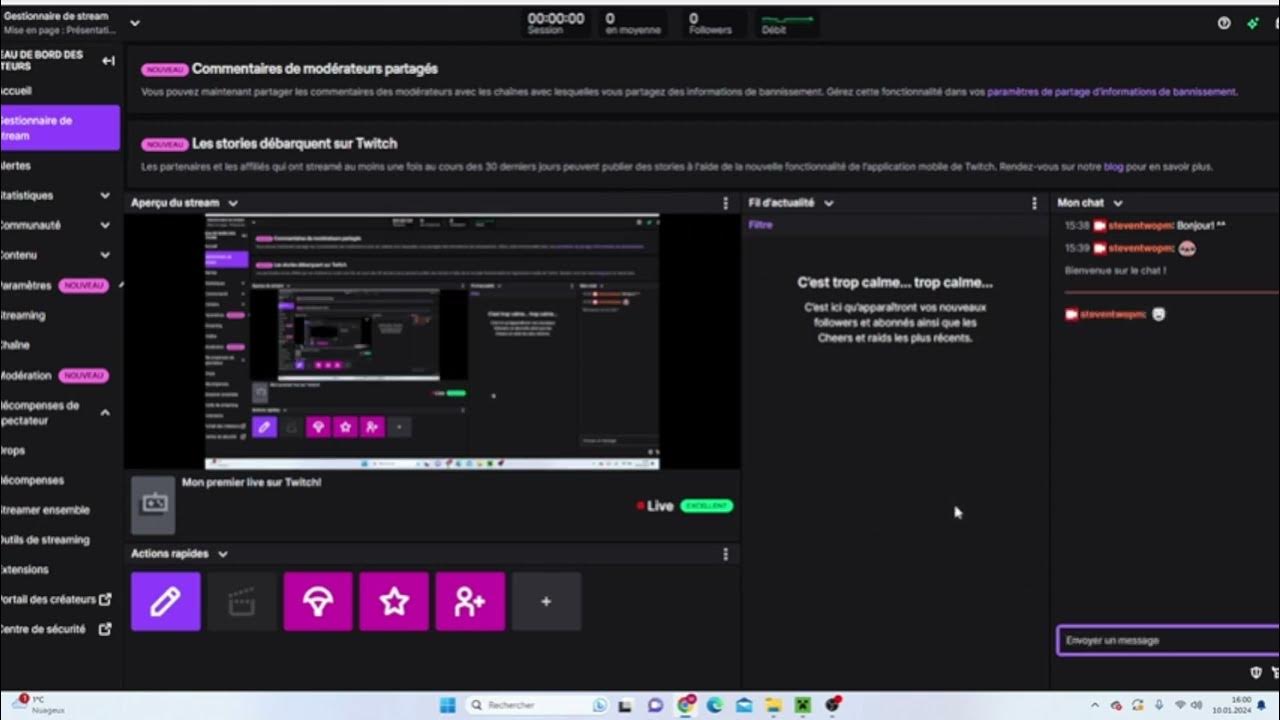Open Drops sidebar item

pyautogui.click(x=13, y=451)
